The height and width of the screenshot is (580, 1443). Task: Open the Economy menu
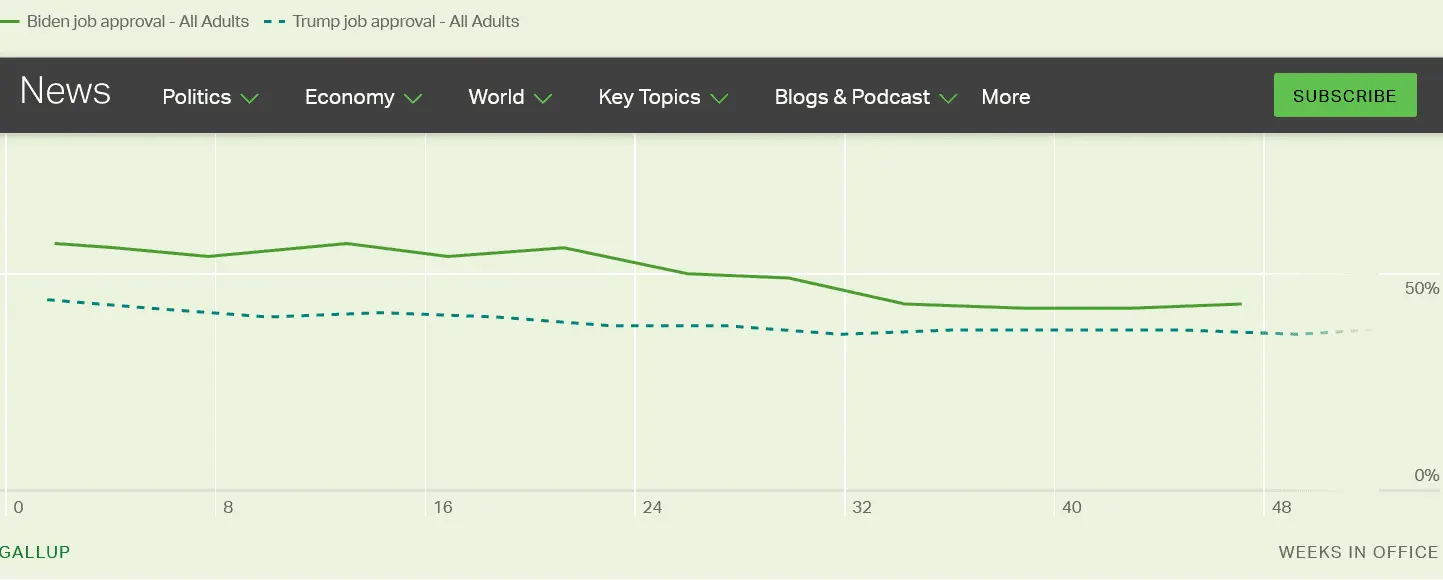(349, 97)
